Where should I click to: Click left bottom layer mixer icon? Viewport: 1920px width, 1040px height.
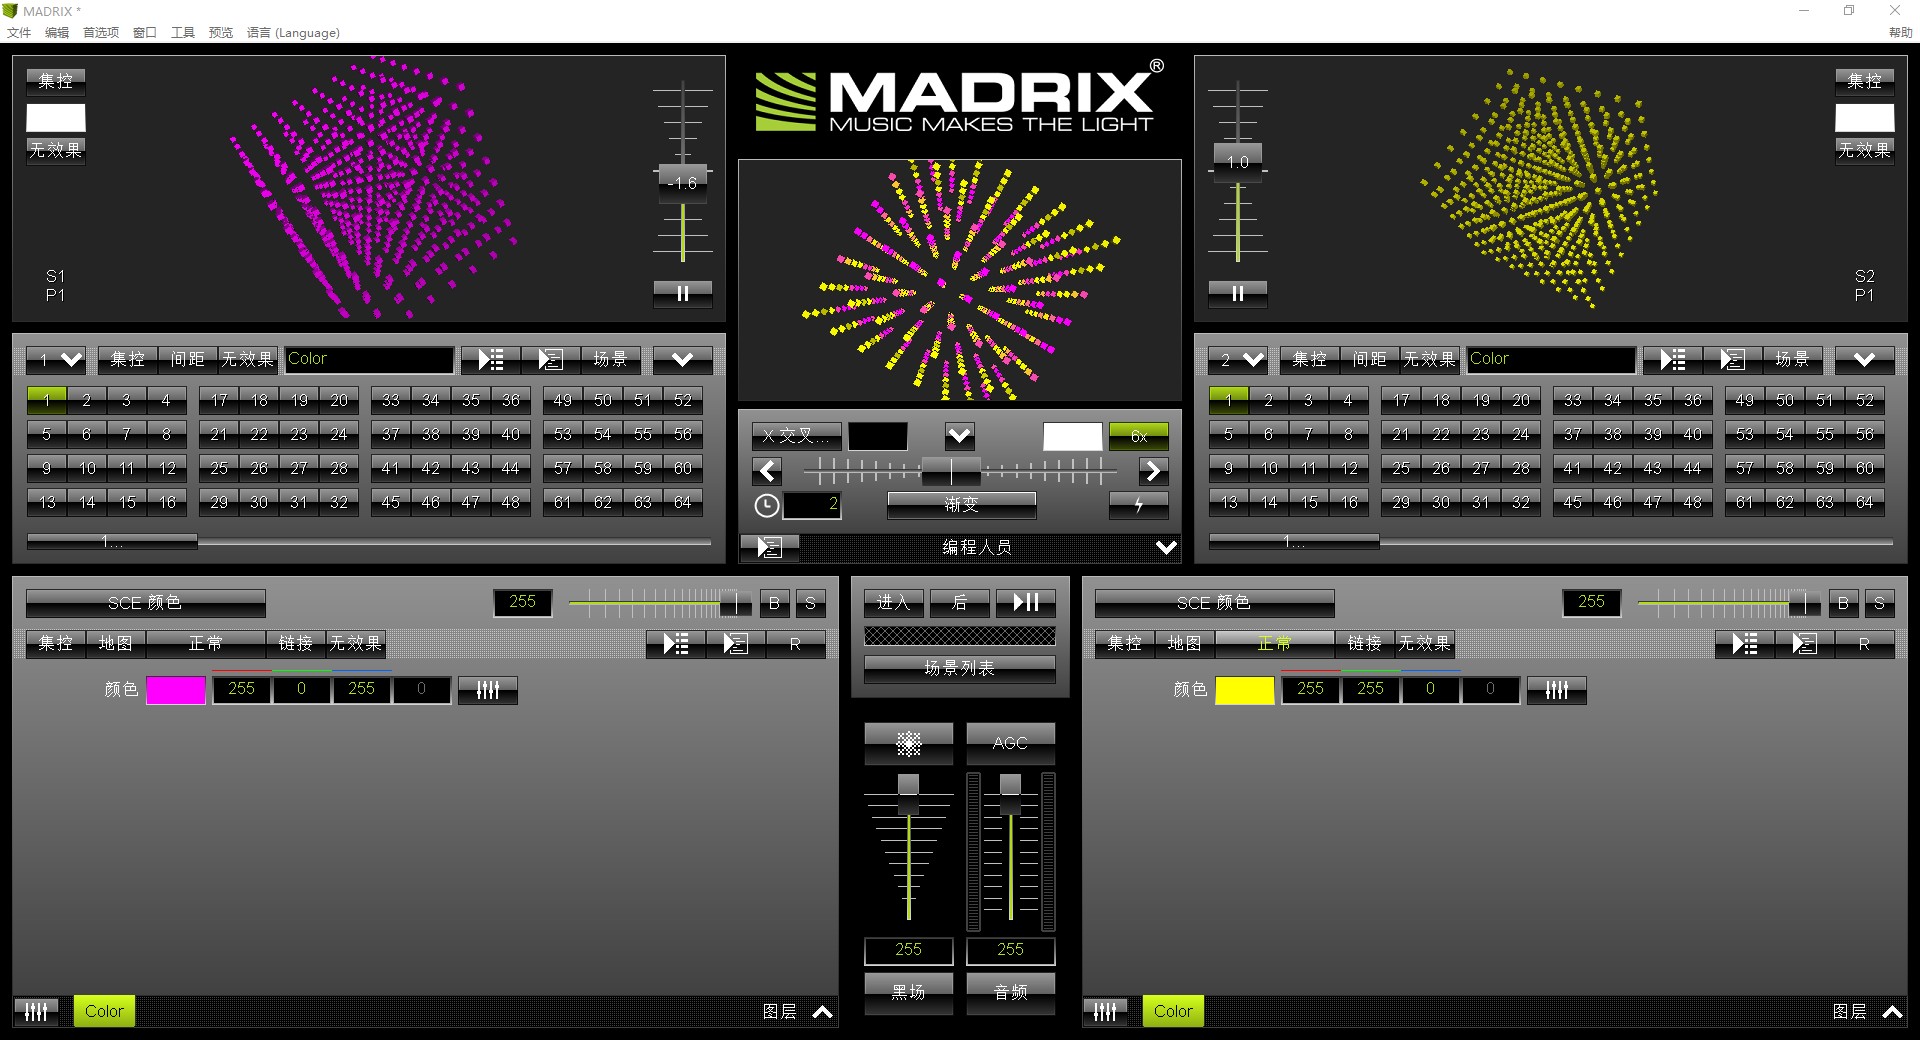click(36, 1011)
